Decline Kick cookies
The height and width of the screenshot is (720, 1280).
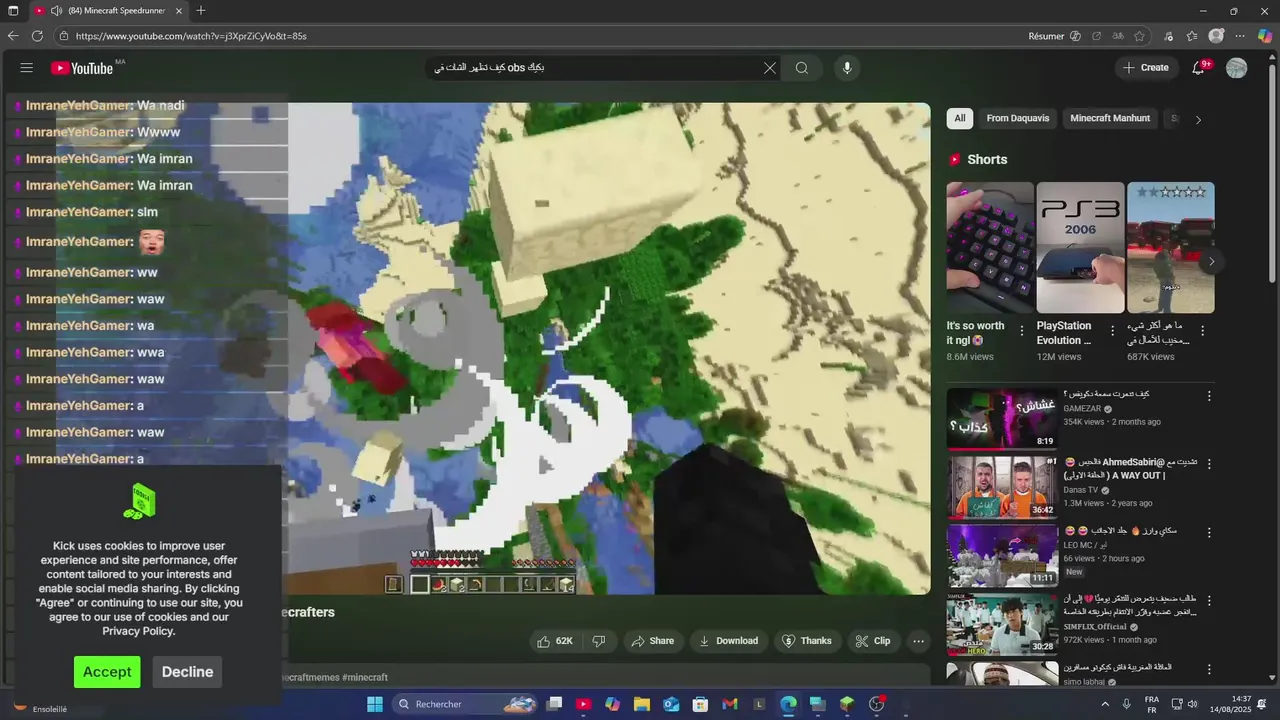(x=187, y=672)
